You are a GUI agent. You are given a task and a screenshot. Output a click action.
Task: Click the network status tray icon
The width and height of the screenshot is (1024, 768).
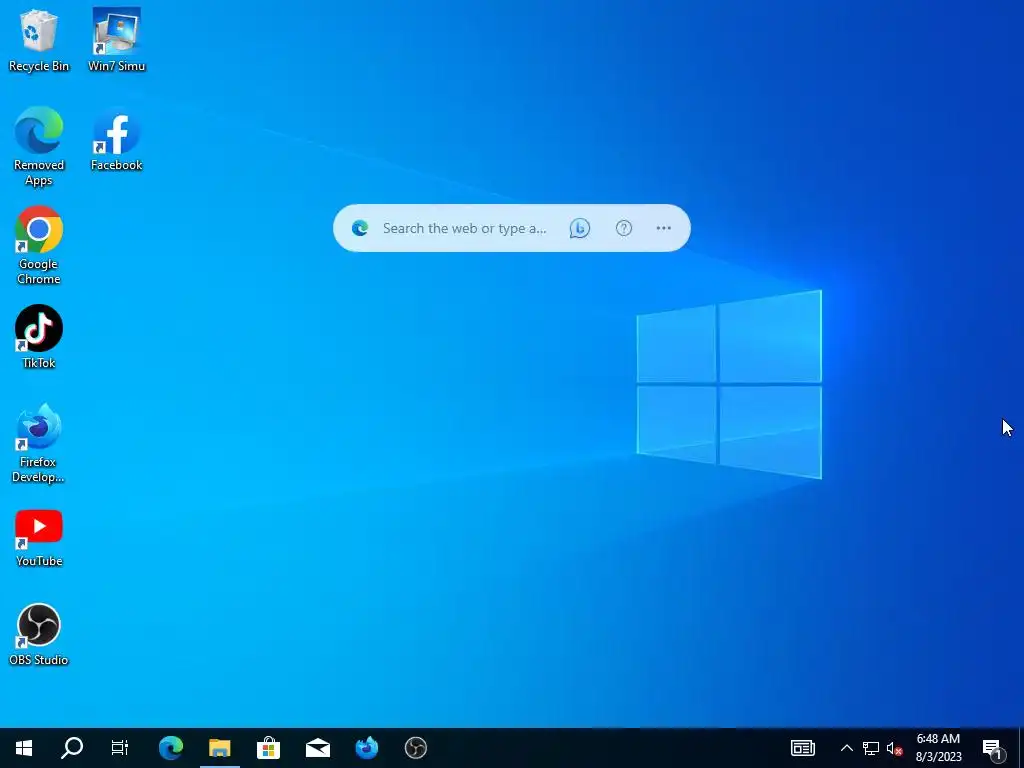pyautogui.click(x=871, y=748)
